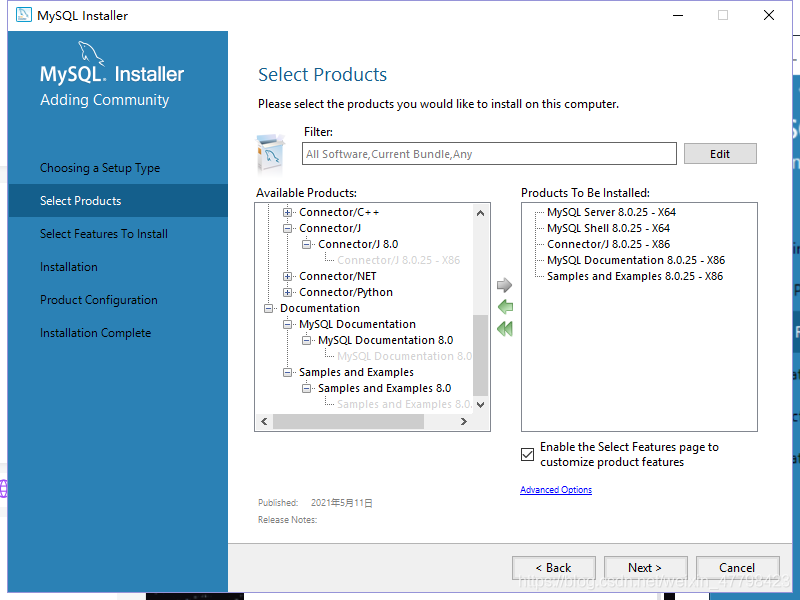The width and height of the screenshot is (800, 600).
Task: Click the Available Products vertical scrollbar thumb
Action: tap(480, 355)
